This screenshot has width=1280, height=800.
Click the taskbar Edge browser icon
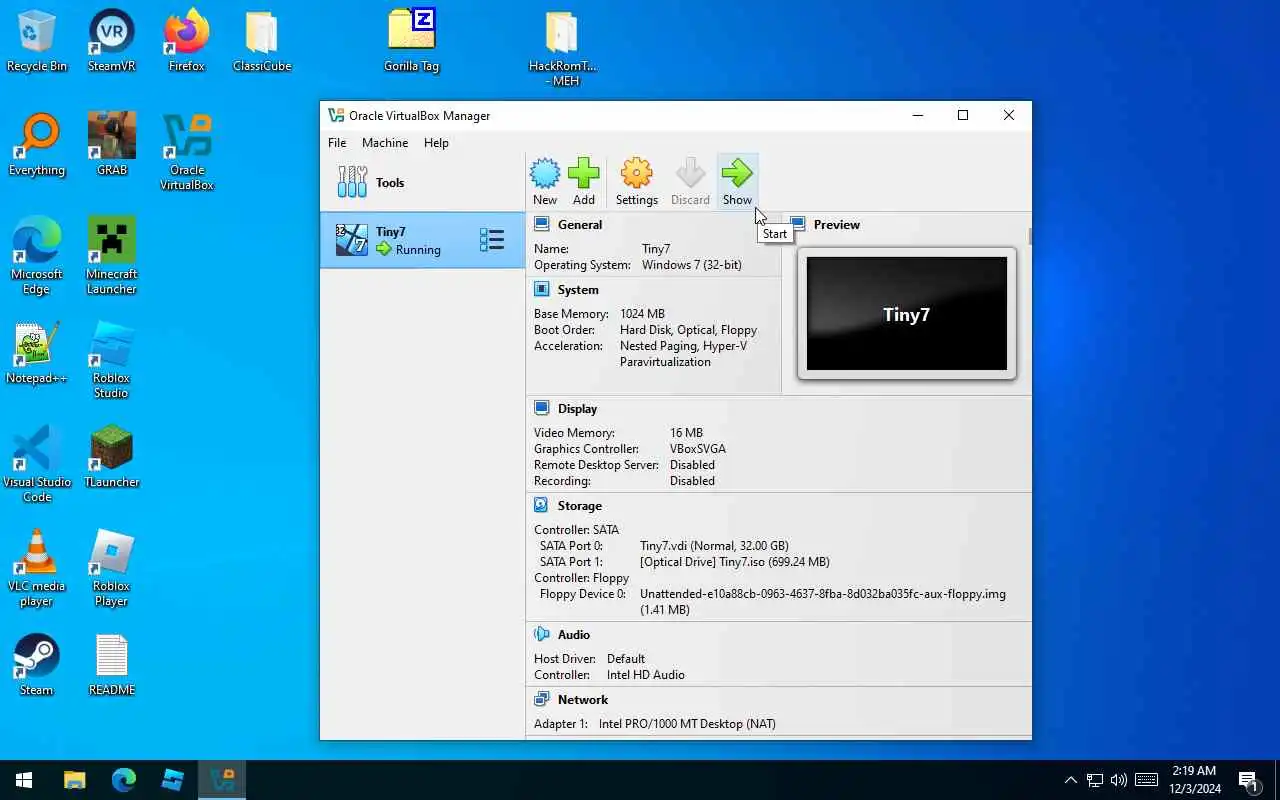coord(124,780)
